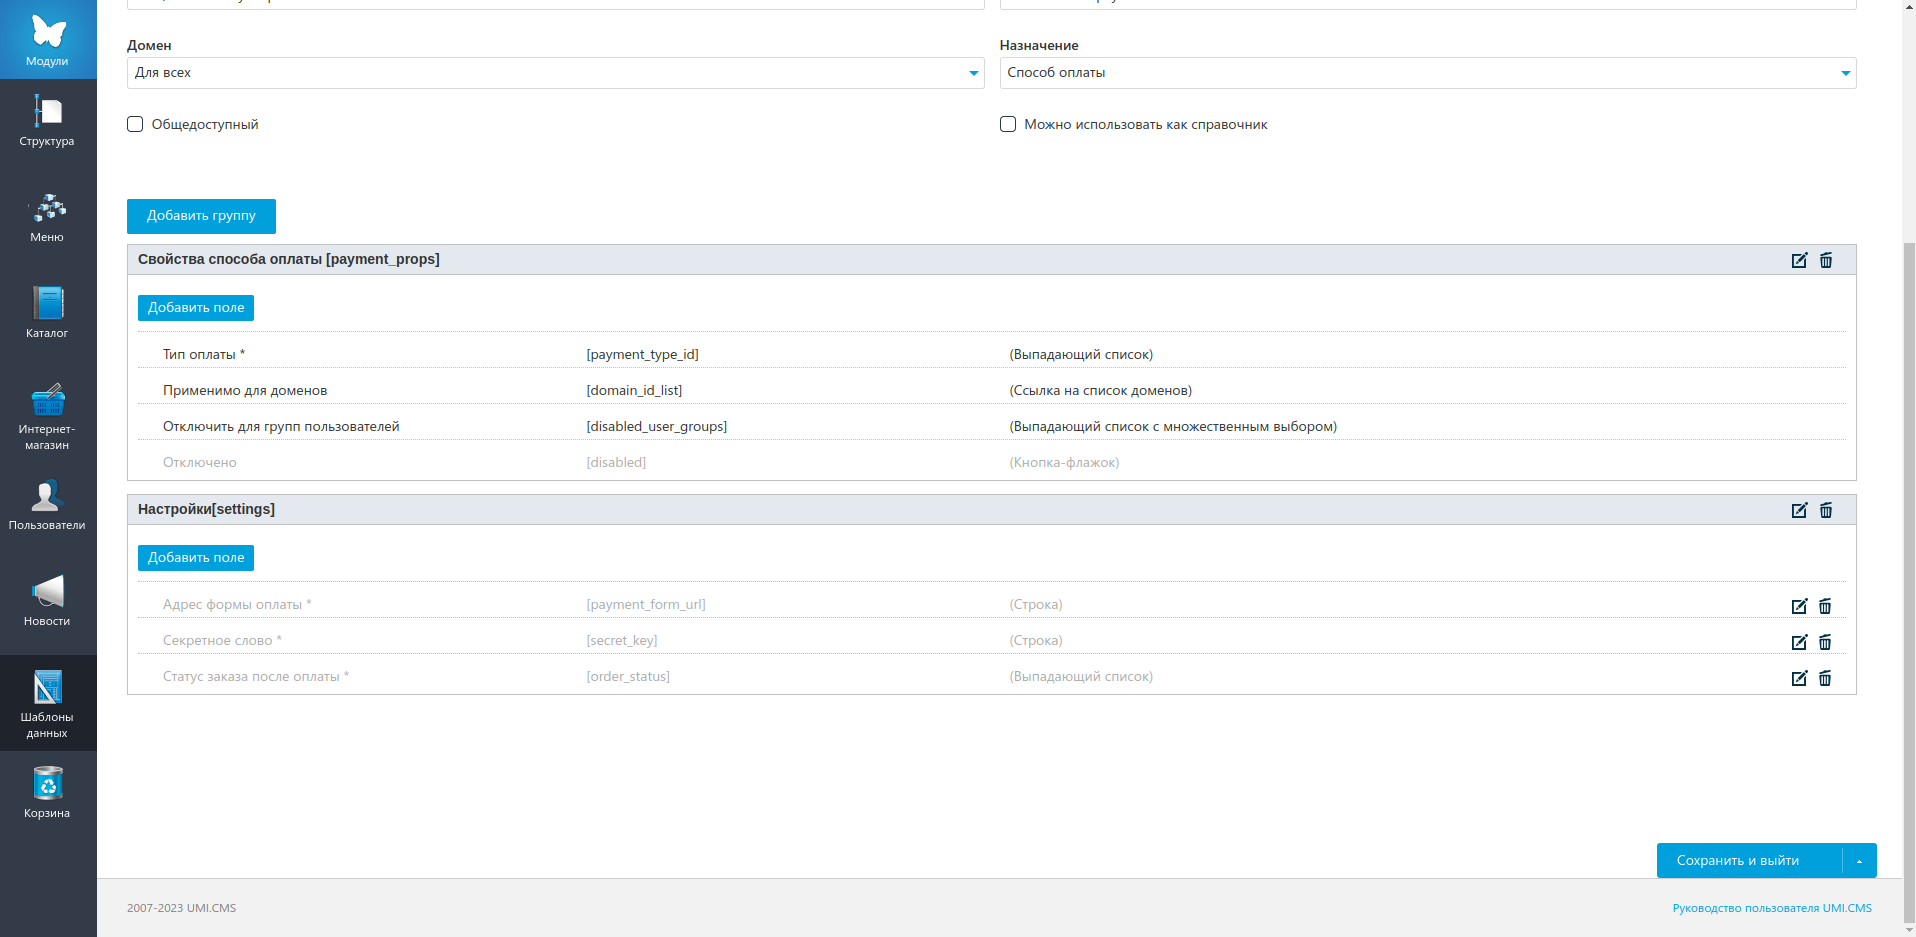
Task: Edit the payment_form_url field
Action: pyautogui.click(x=1799, y=606)
